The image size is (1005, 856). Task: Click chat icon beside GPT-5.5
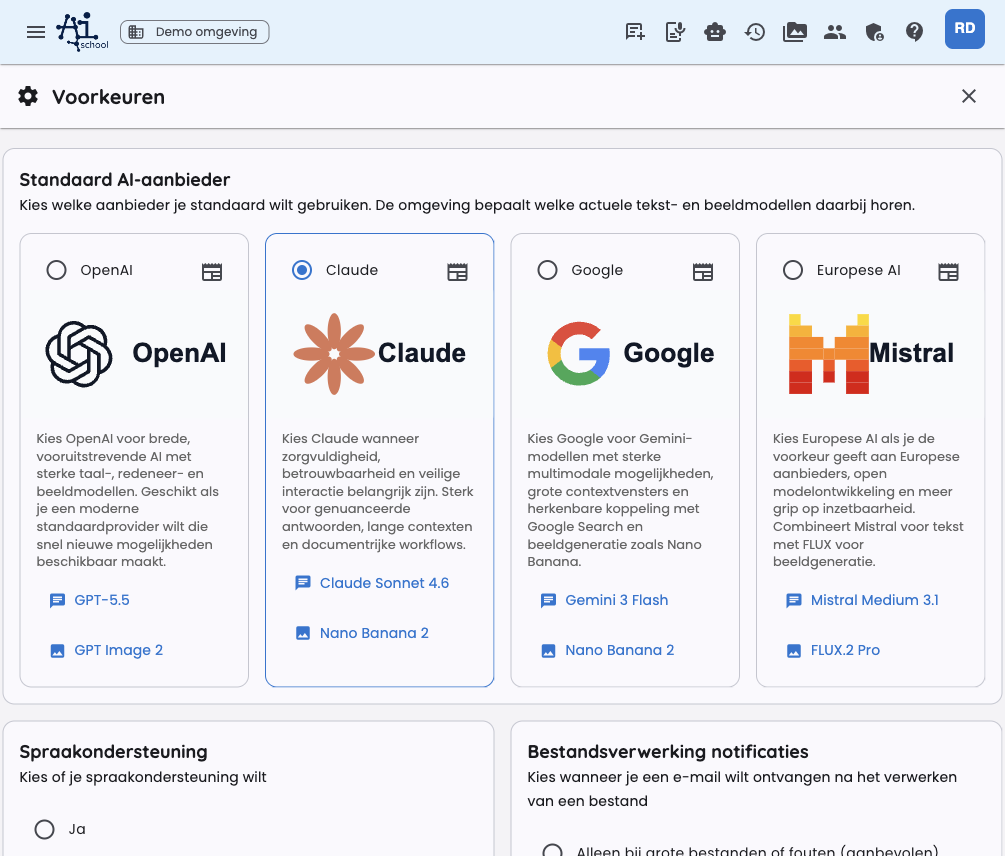[x=58, y=600]
